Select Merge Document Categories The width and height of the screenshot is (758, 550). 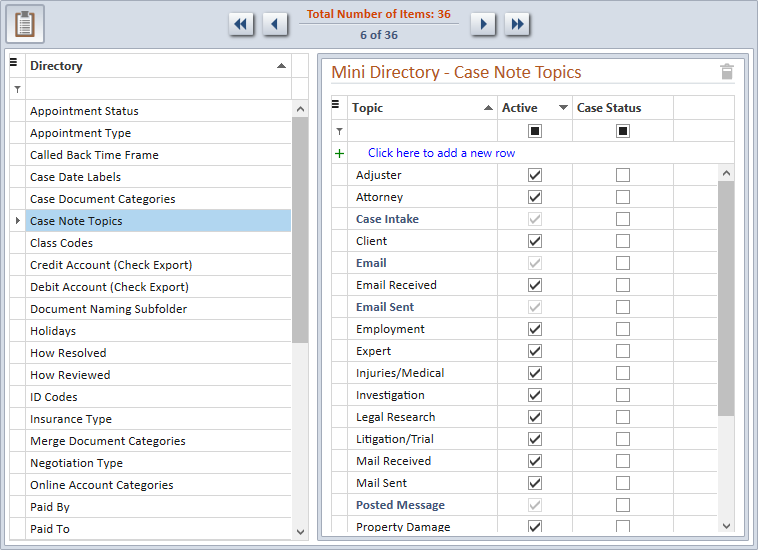[158, 441]
